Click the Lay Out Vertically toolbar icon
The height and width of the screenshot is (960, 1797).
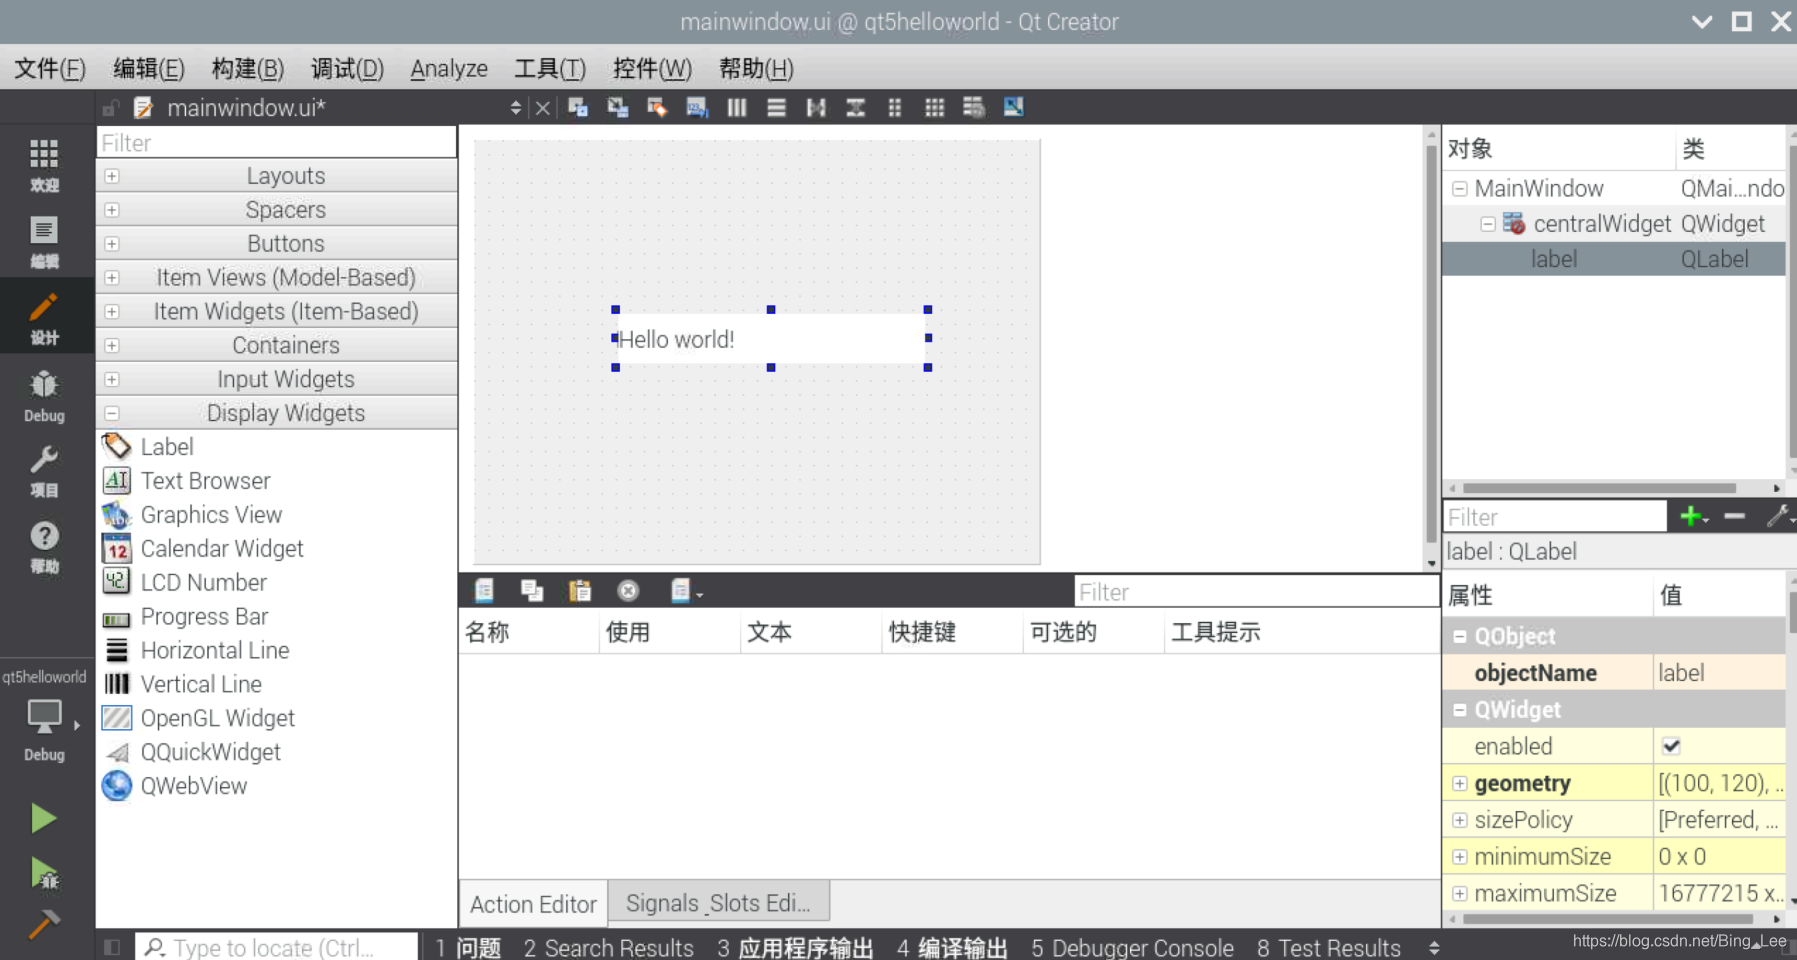777,107
